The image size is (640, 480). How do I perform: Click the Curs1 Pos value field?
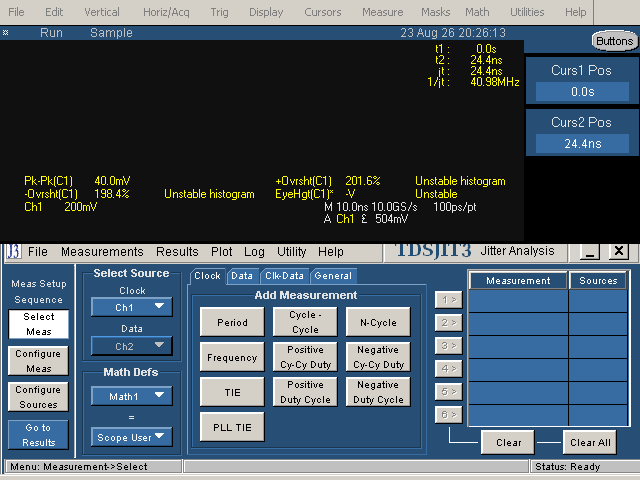coord(582,91)
